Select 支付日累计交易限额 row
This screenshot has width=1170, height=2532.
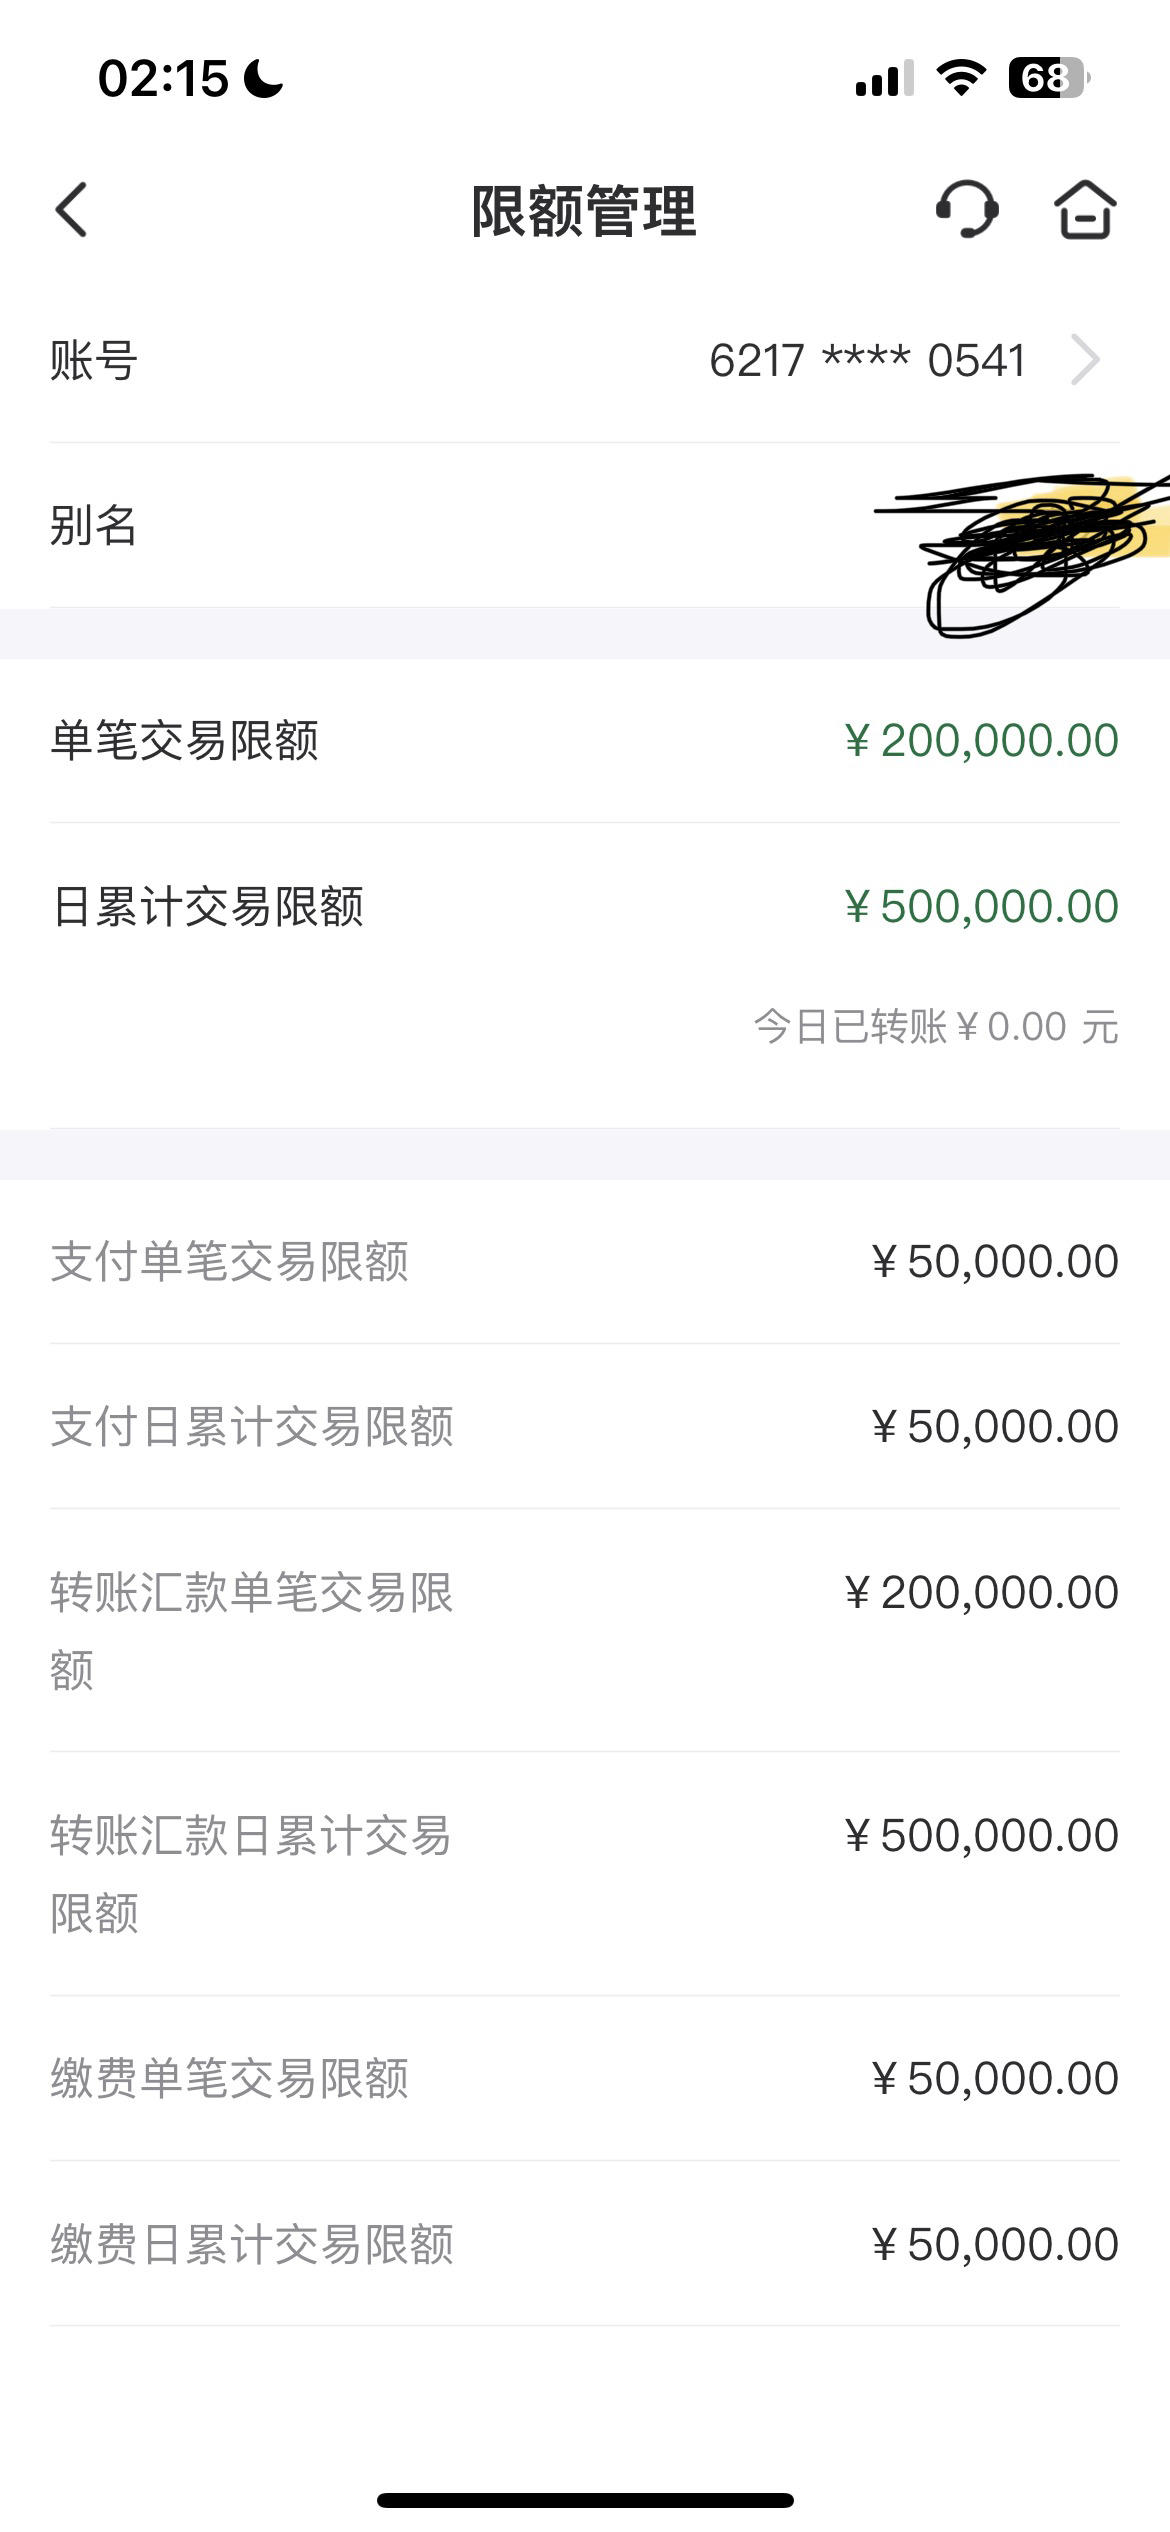coord(585,1426)
